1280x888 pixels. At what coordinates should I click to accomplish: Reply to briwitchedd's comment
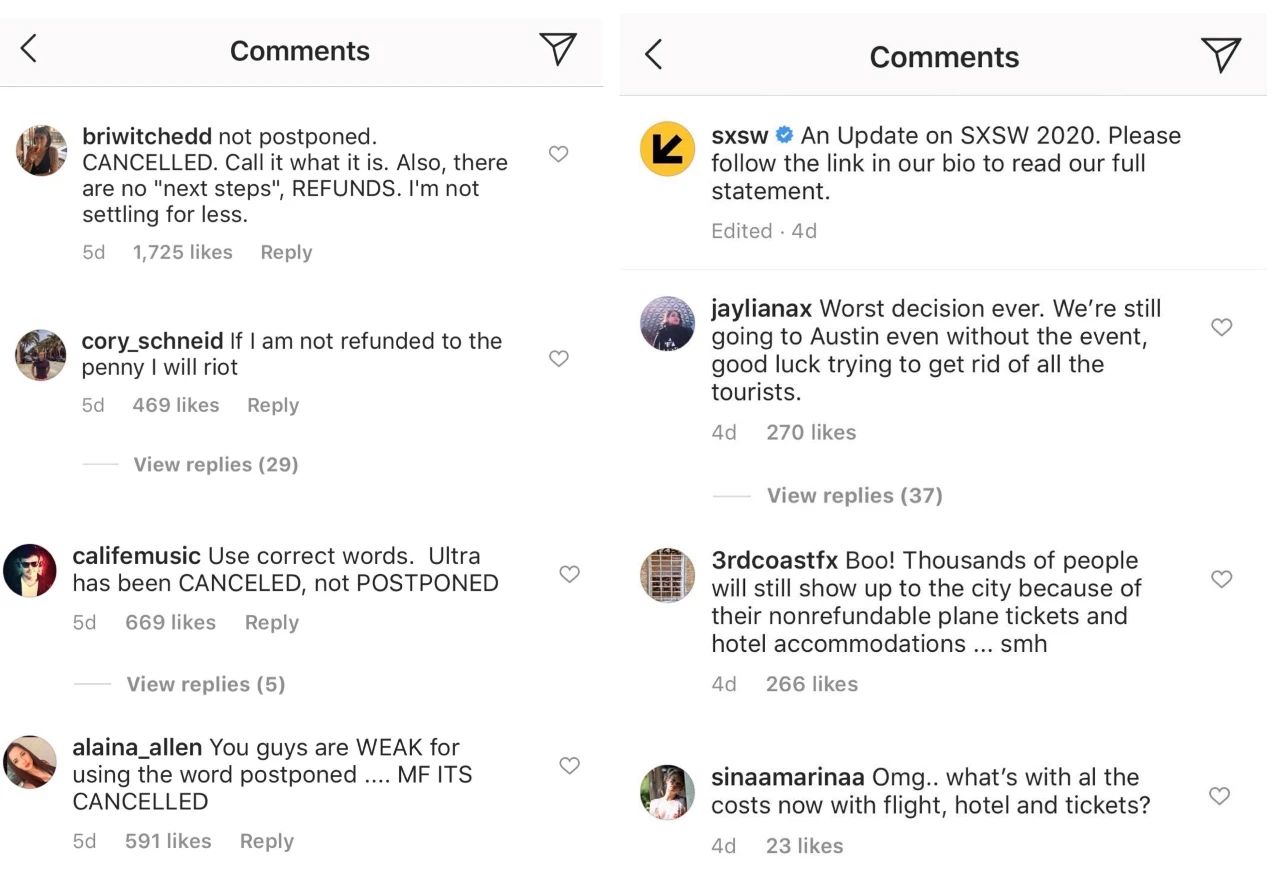point(286,252)
